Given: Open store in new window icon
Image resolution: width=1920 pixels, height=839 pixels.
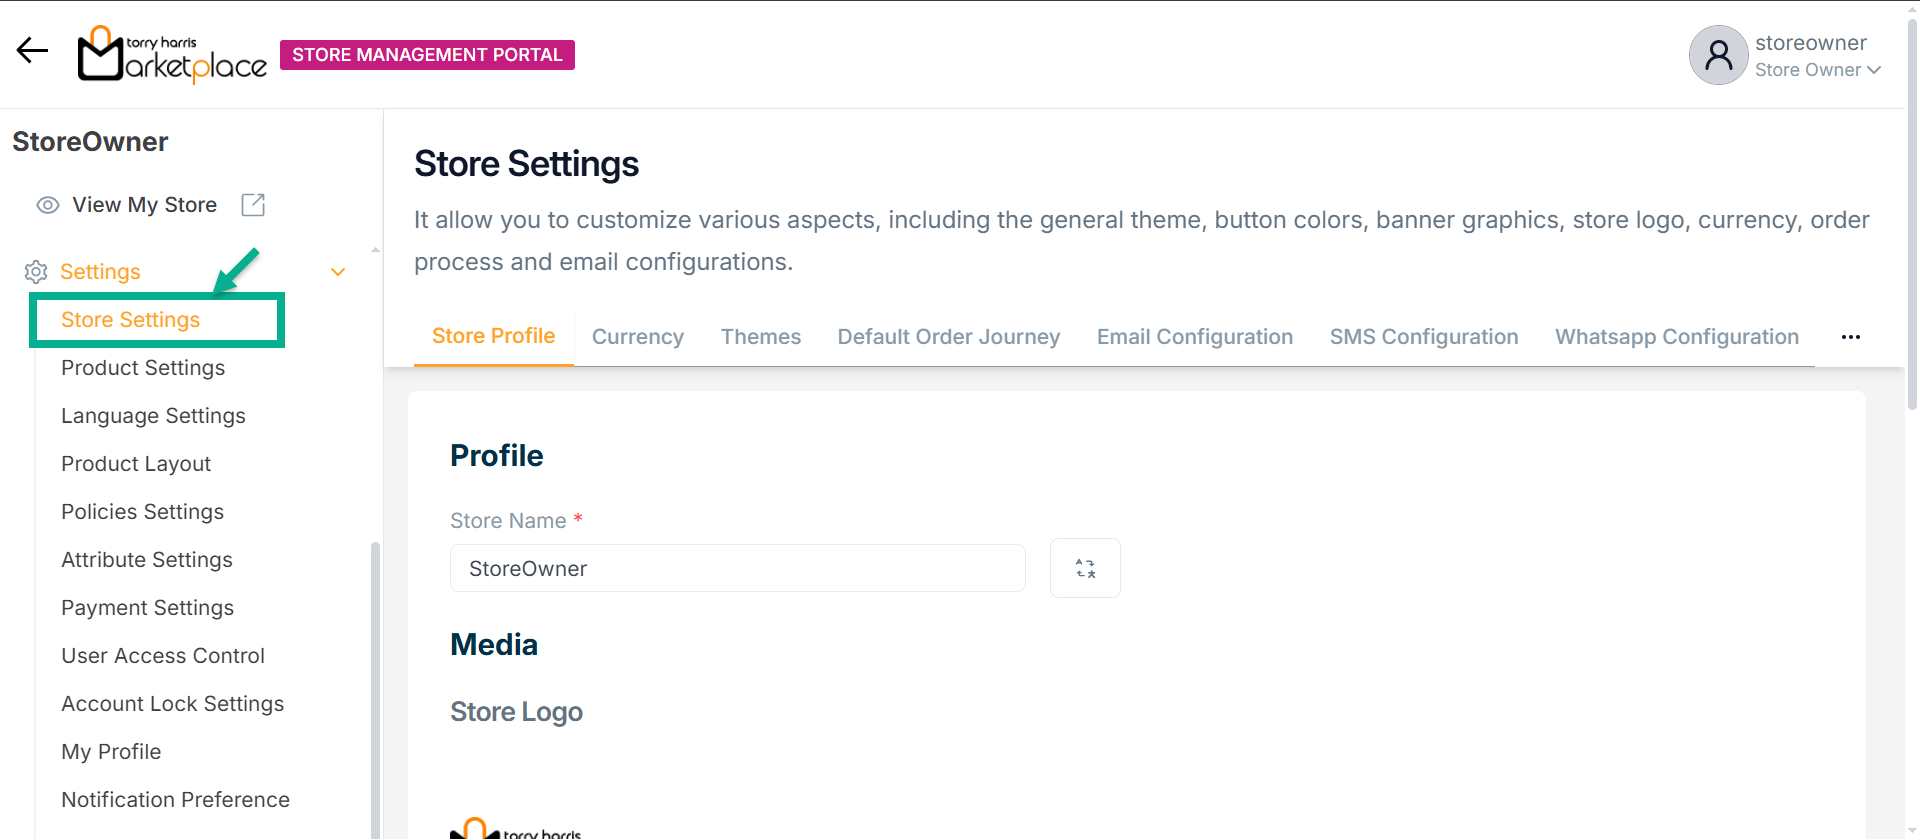Looking at the screenshot, I should [253, 205].
